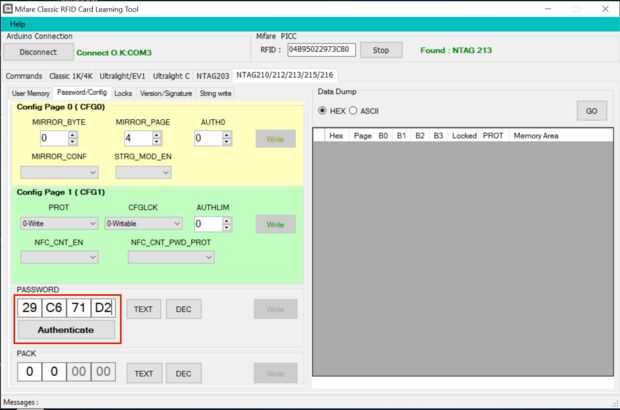The image size is (620, 410).
Task: Open the Ultralight/EV1 tab
Action: coord(122,76)
